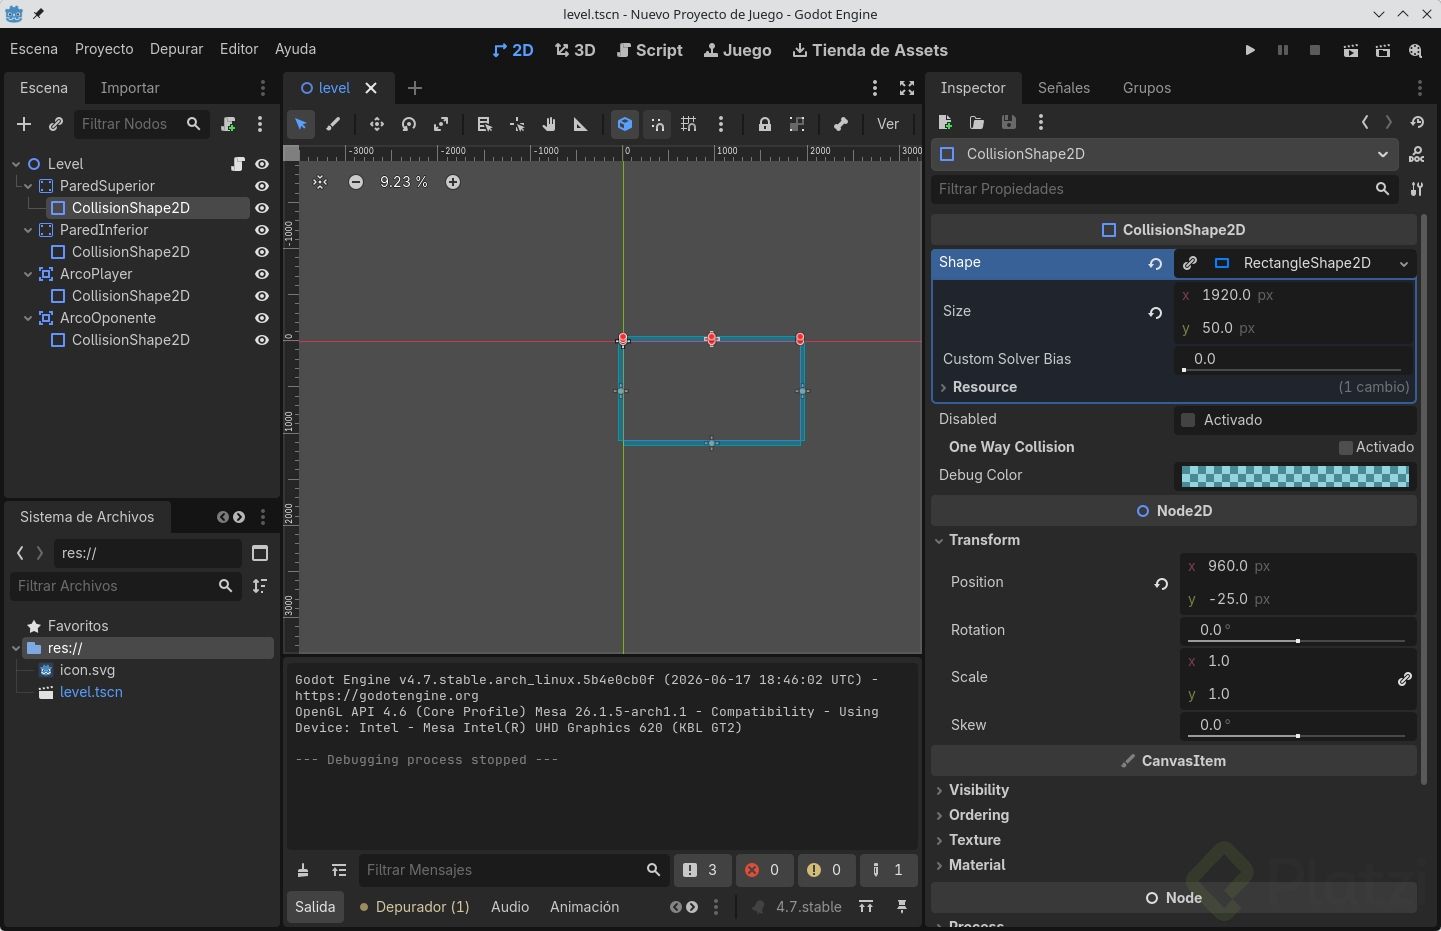The image size is (1441, 931).
Task: Hide the ArcoOponente node
Action: (x=262, y=318)
